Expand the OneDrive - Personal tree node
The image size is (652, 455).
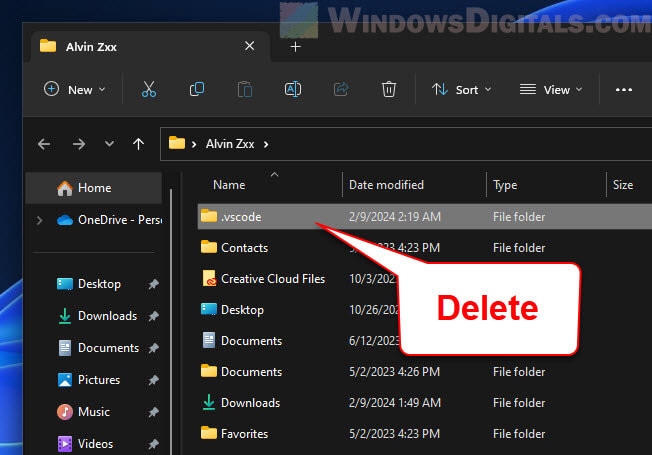point(40,220)
